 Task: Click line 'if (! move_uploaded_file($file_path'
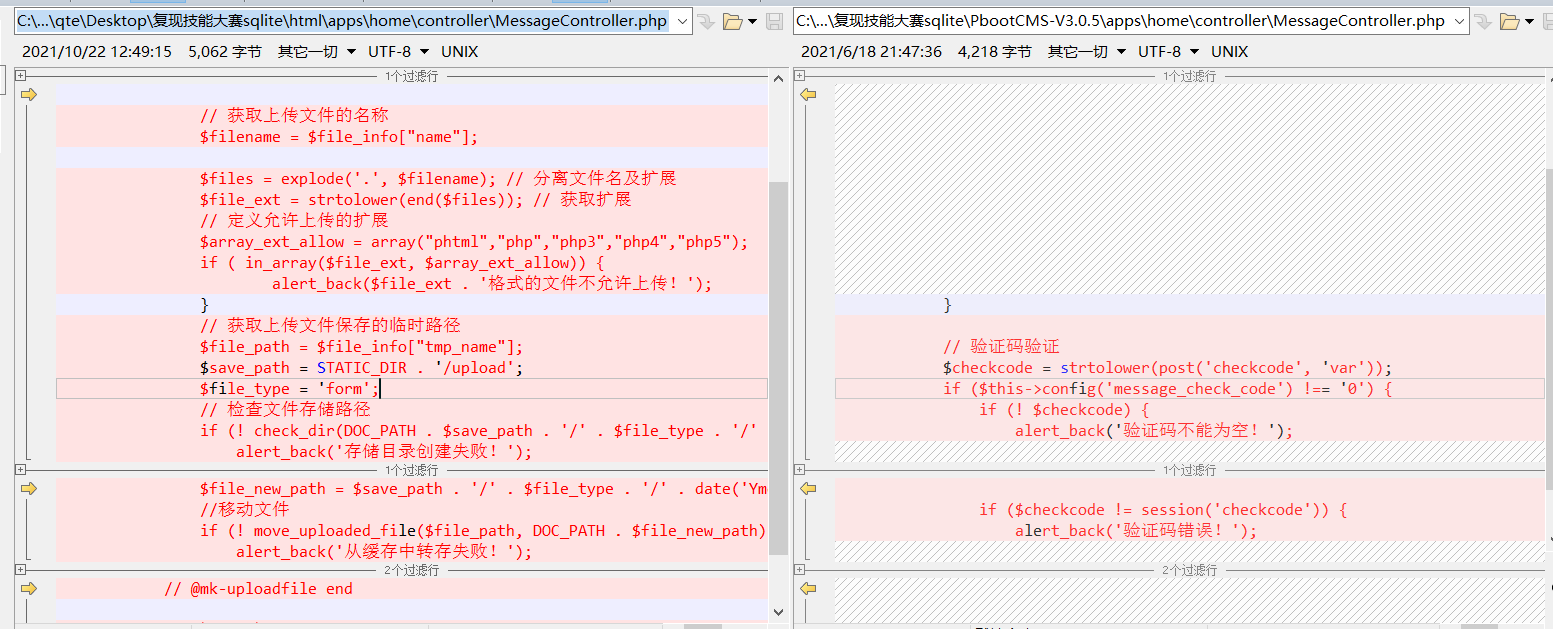[483, 531]
